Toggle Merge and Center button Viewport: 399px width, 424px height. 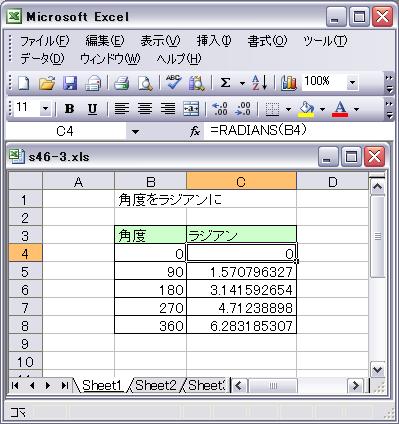coord(191,109)
